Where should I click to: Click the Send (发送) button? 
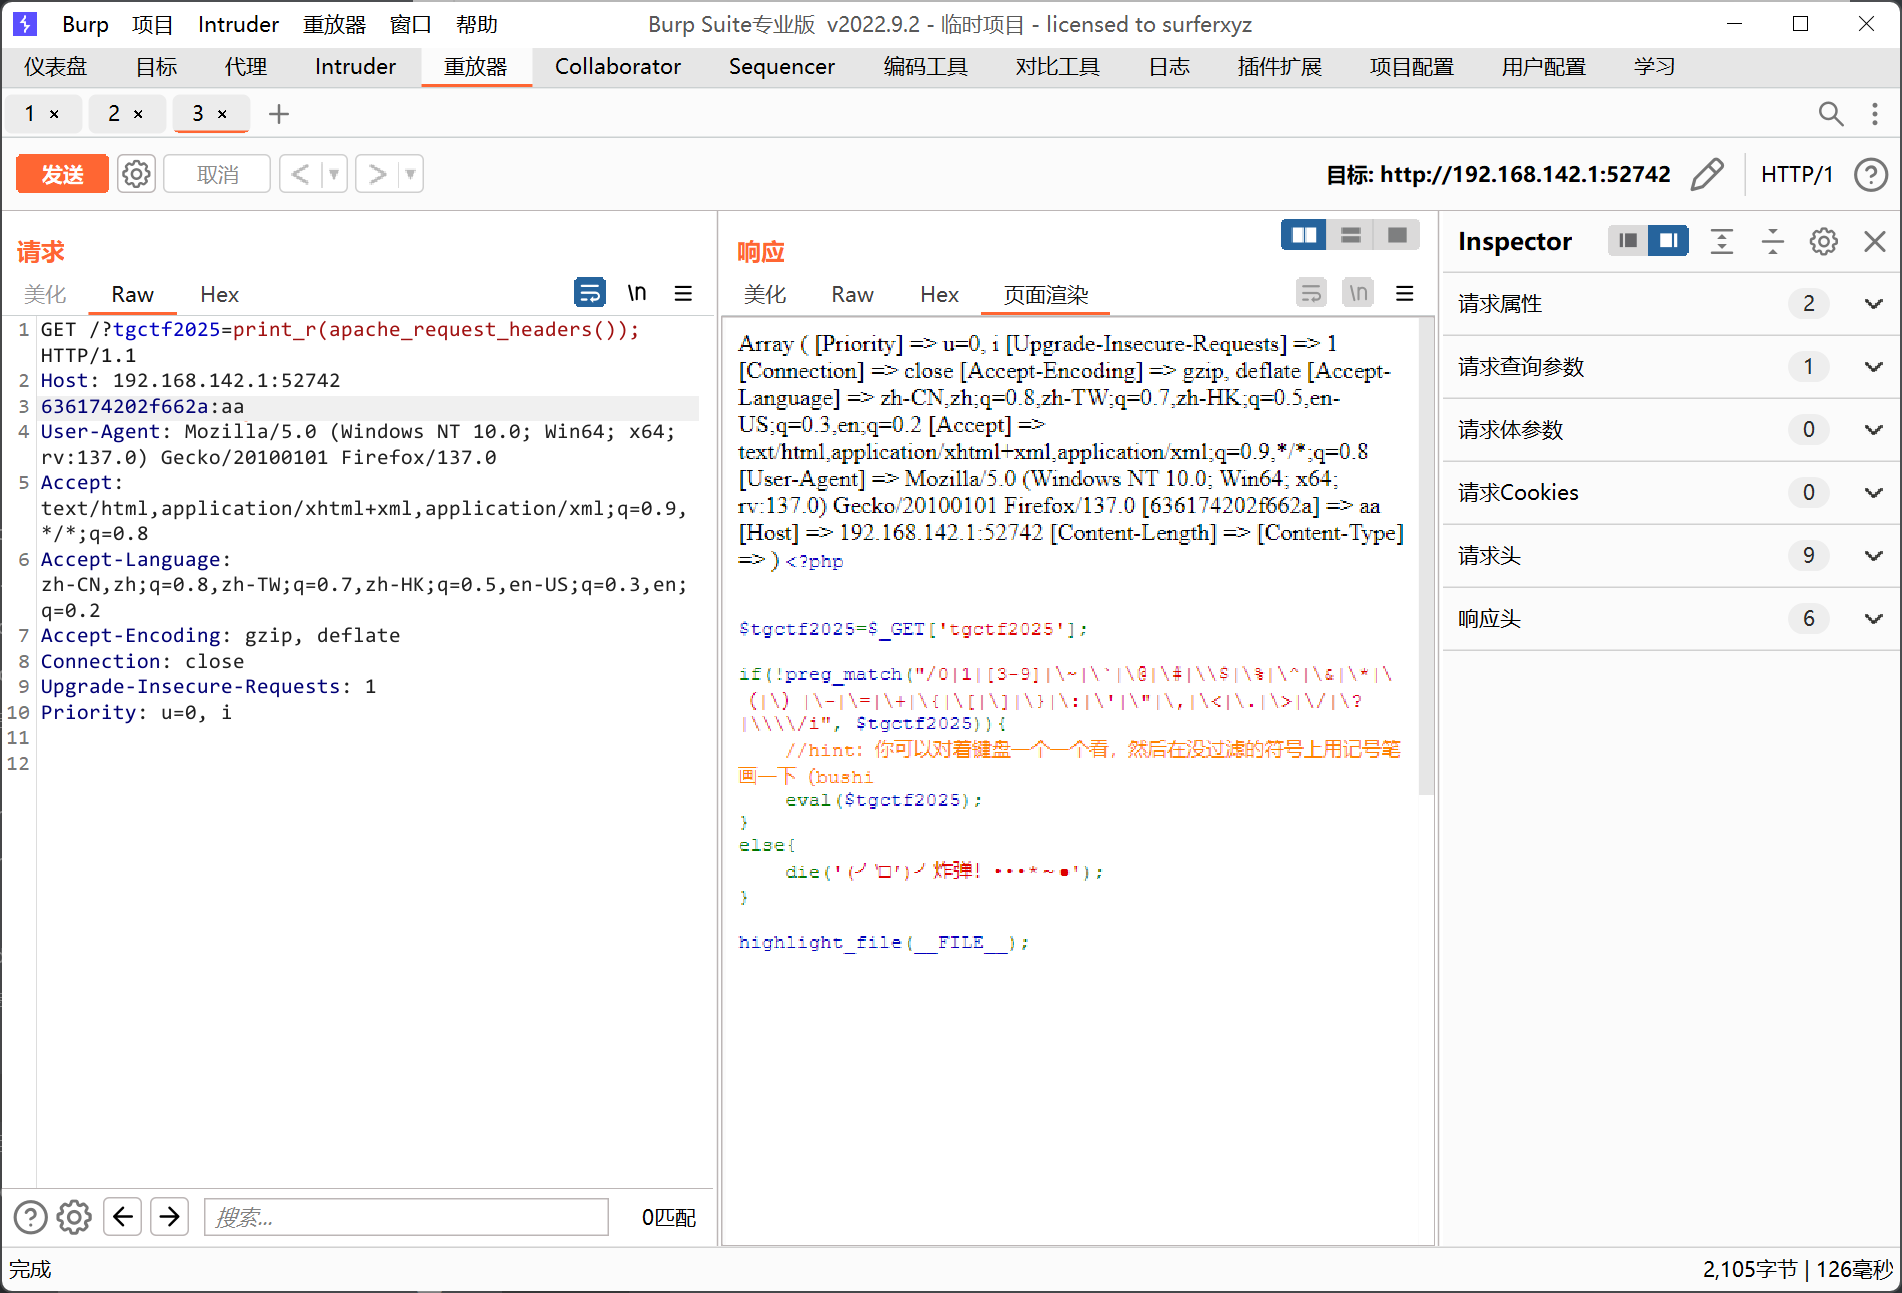(x=62, y=174)
